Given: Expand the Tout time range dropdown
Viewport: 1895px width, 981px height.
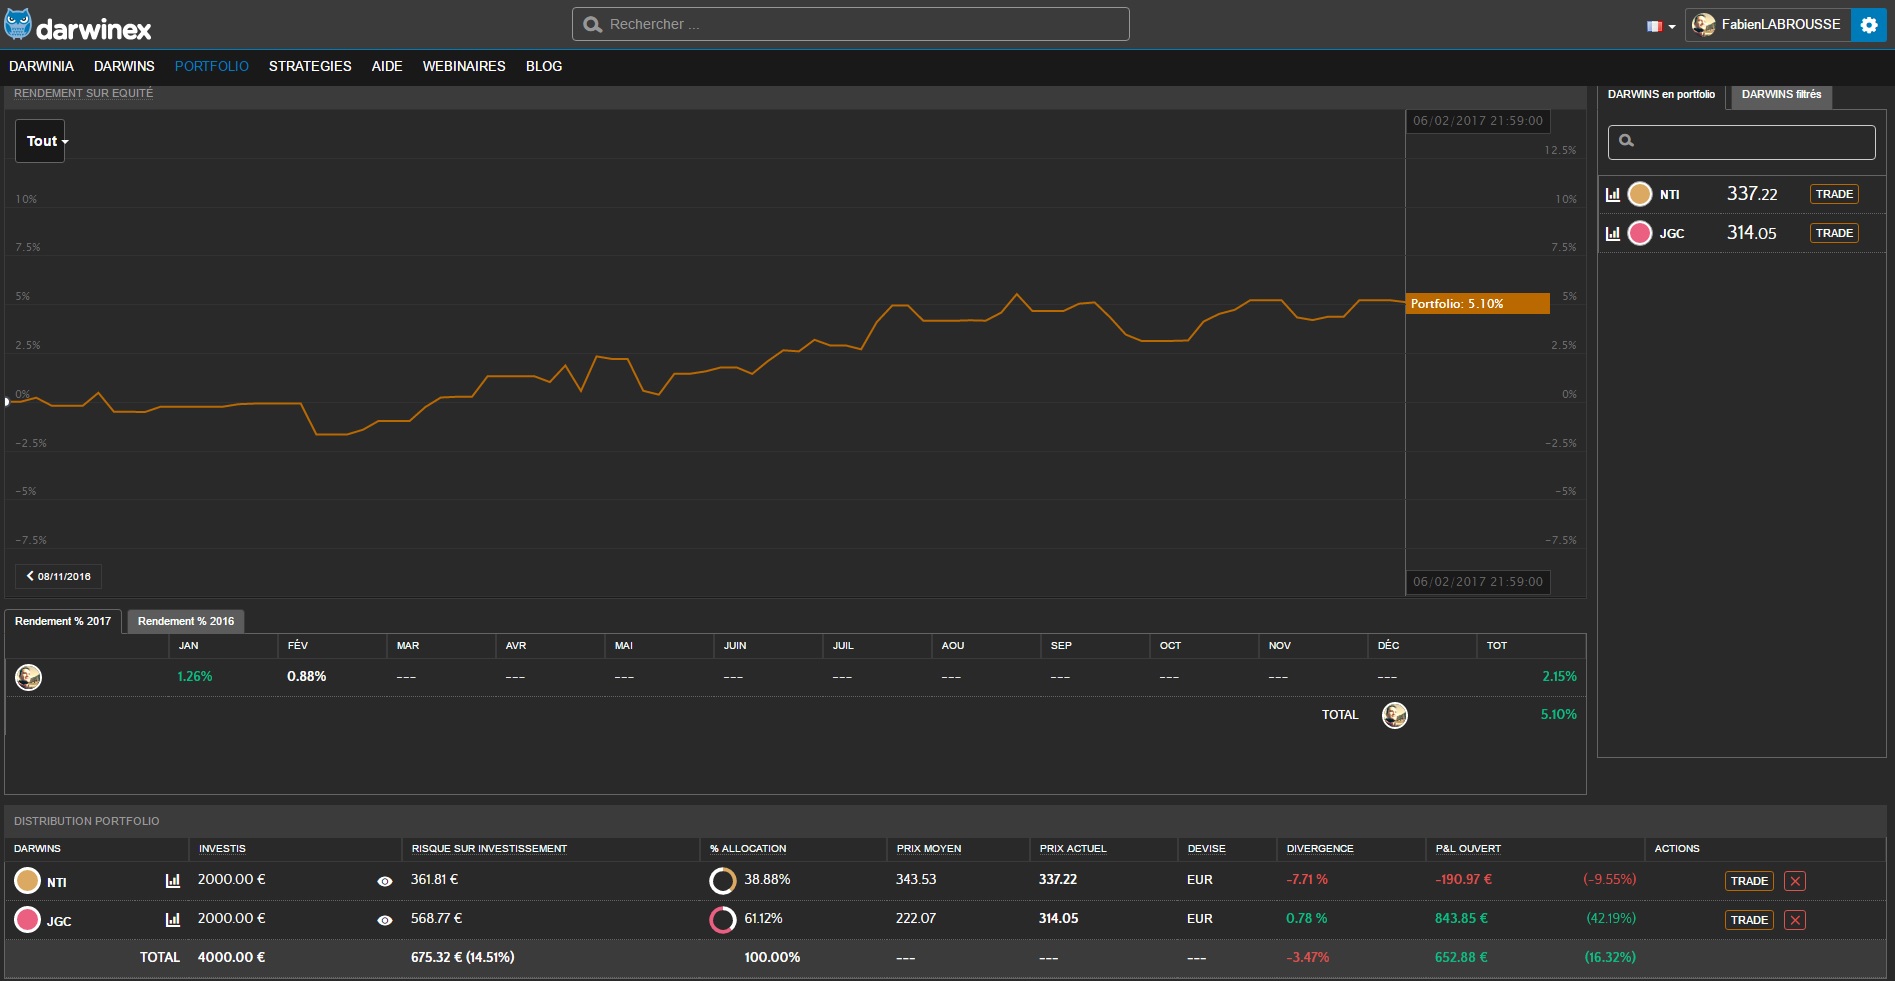Looking at the screenshot, I should pyautogui.click(x=41, y=141).
